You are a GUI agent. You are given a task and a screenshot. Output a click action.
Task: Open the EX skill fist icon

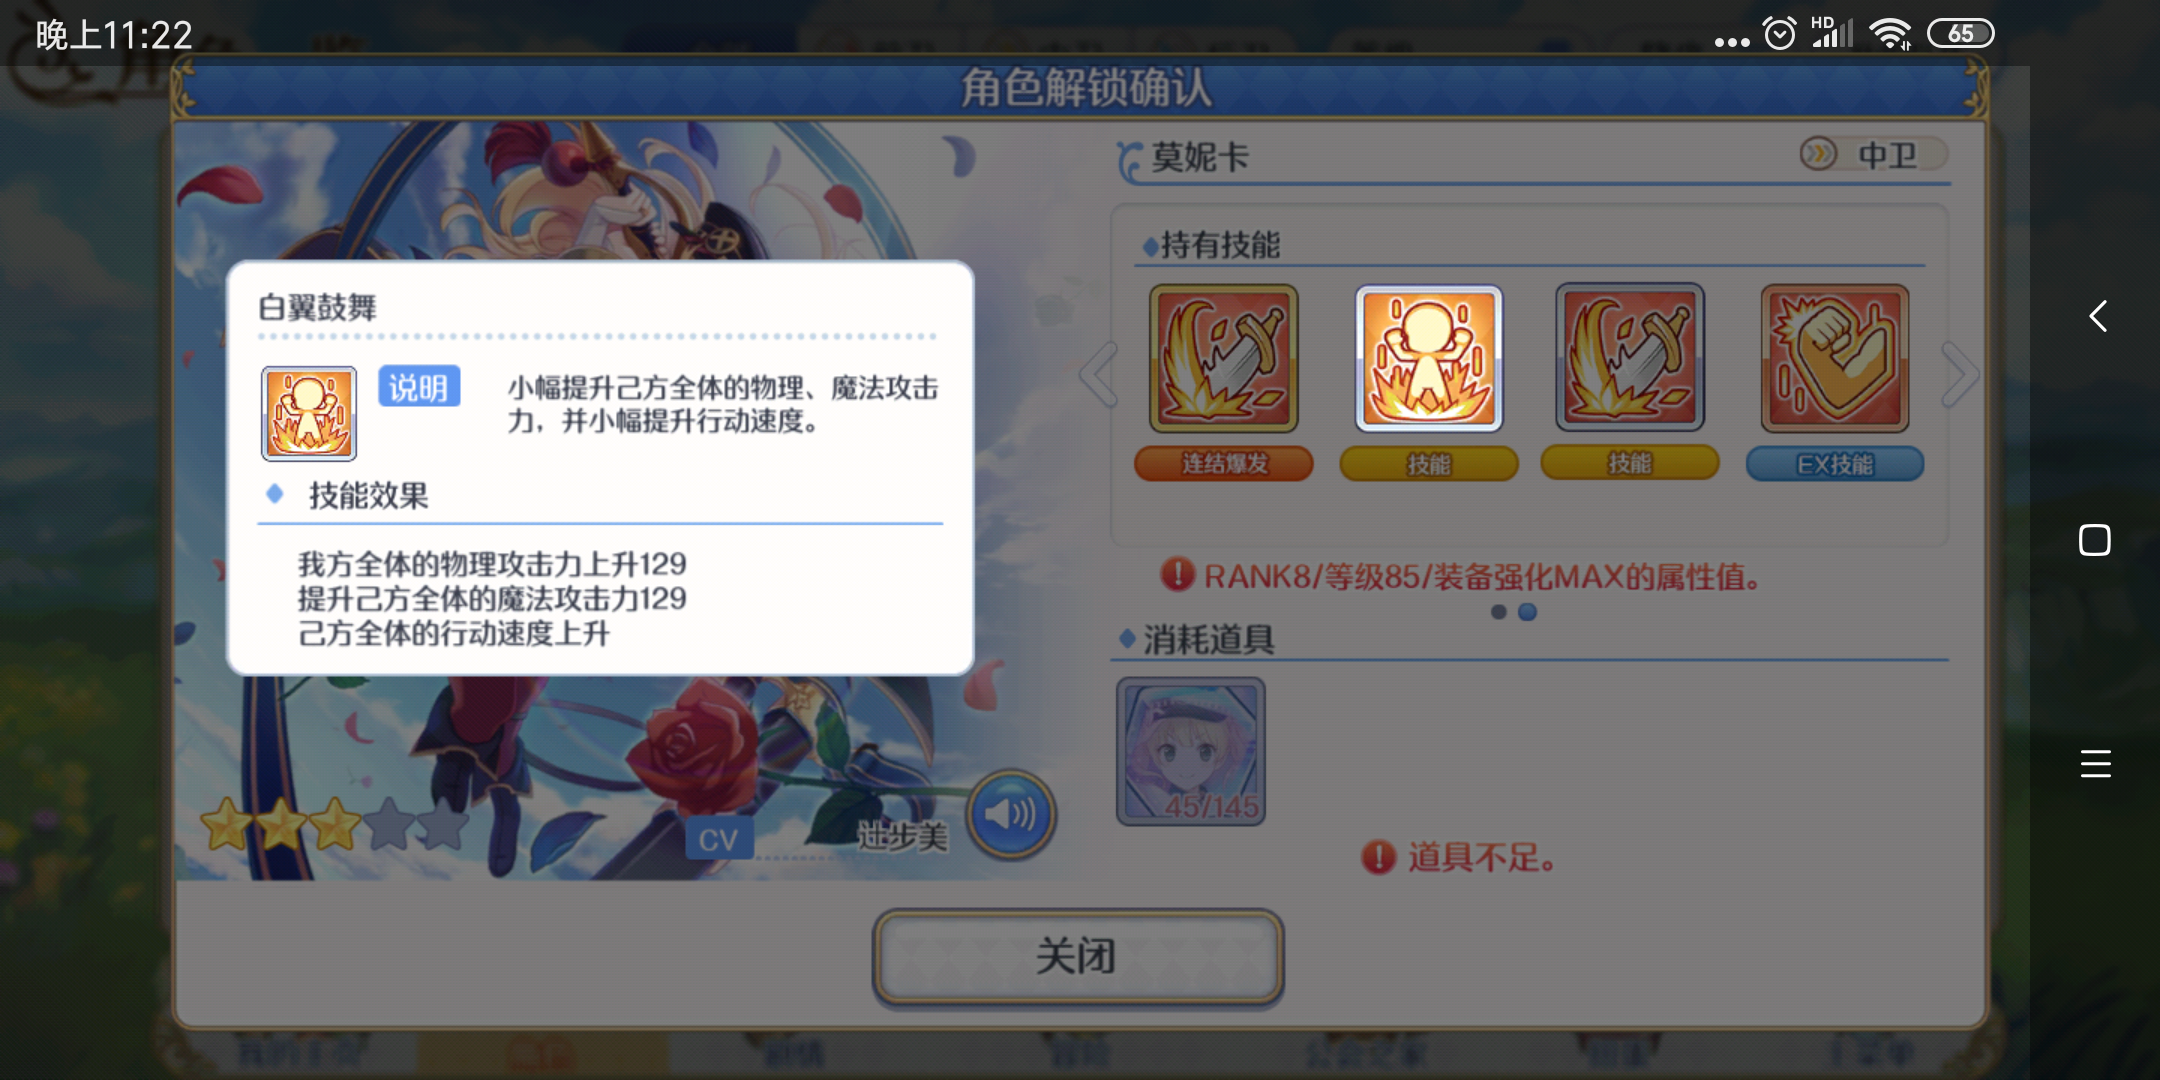[1835, 359]
